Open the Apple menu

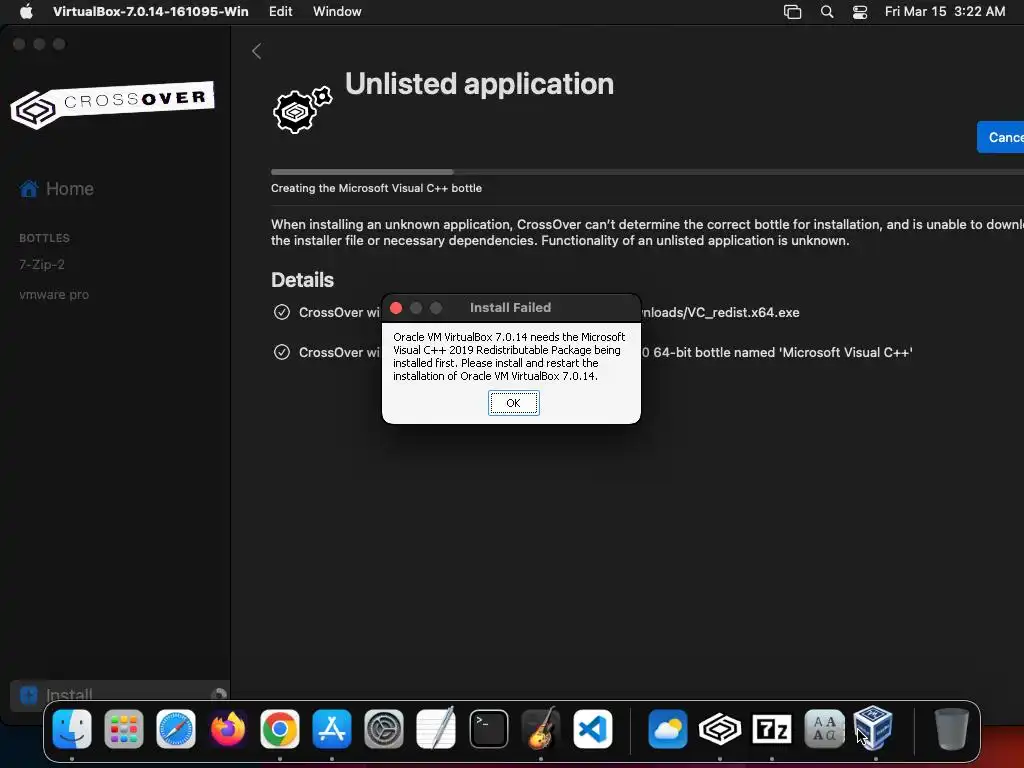pyautogui.click(x=26, y=11)
